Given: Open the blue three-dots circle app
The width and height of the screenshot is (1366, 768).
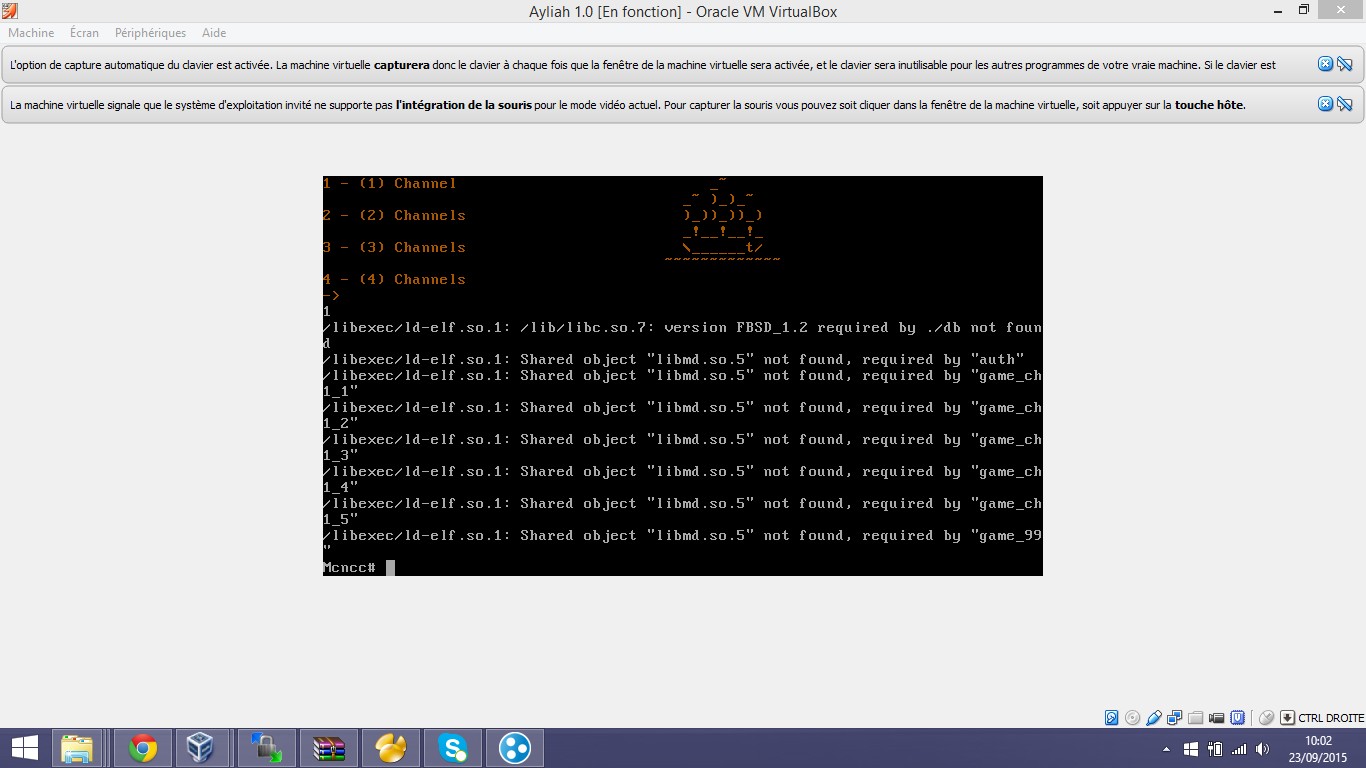Looking at the screenshot, I should 514,748.
